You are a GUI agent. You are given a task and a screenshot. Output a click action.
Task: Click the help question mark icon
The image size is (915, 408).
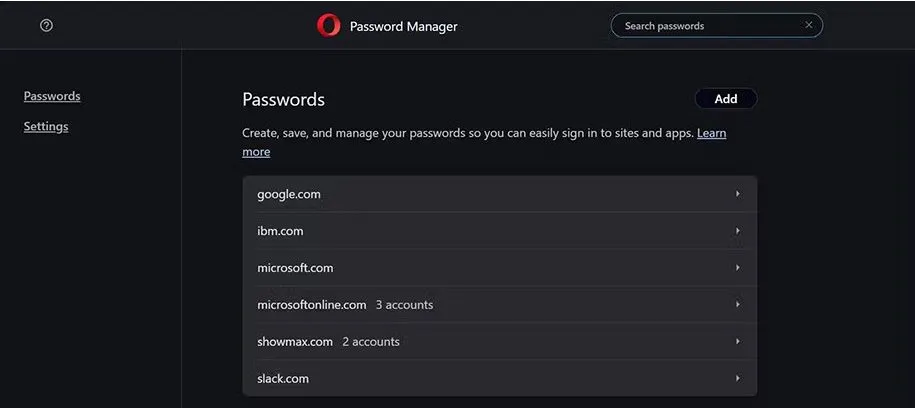(46, 26)
